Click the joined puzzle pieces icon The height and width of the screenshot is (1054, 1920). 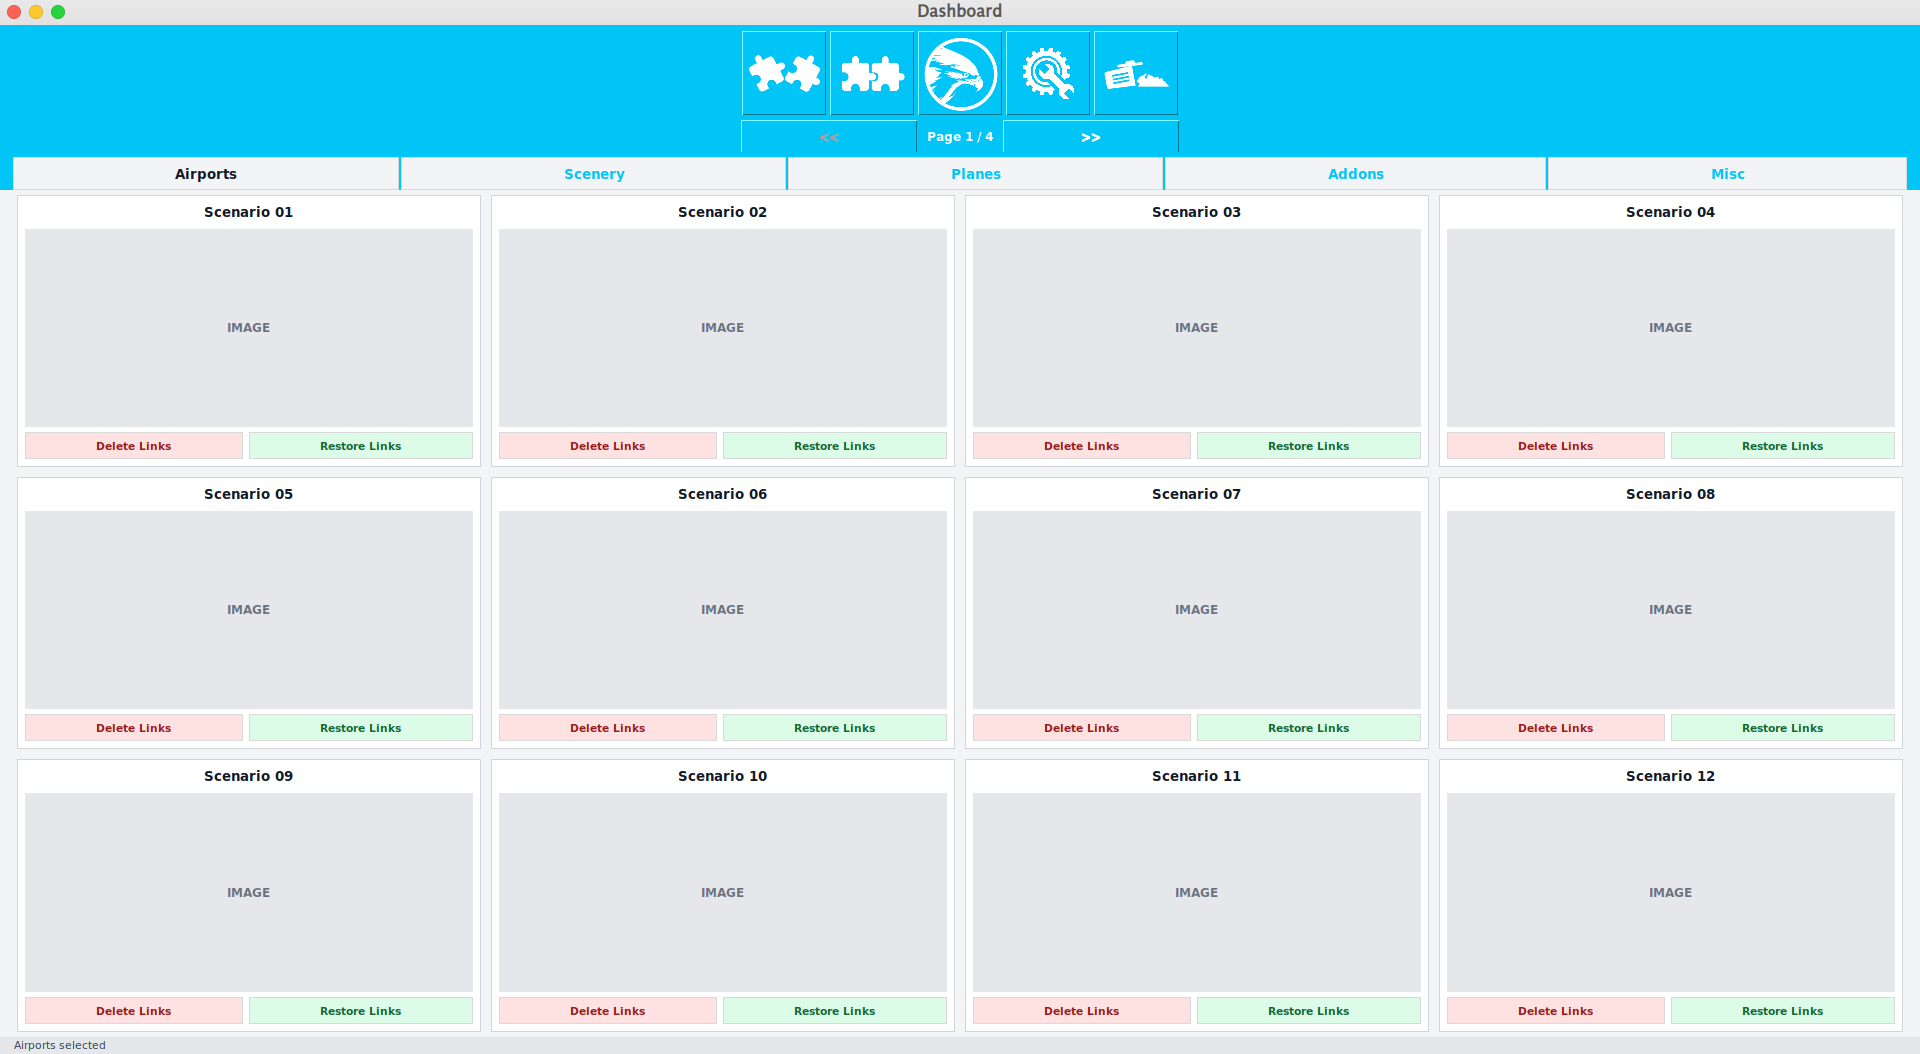point(872,73)
